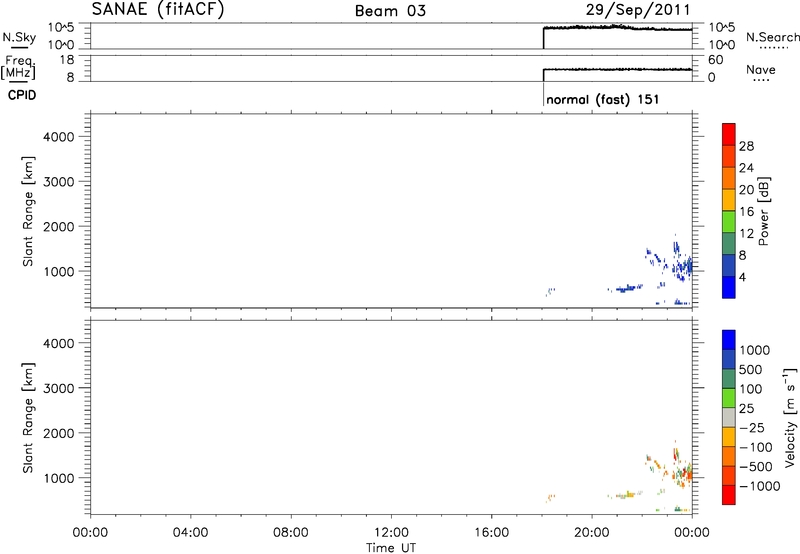Screen dimensions: 800x554
Task: Click the 18 tick on the frequency axis
Action: pyautogui.click(x=67, y=60)
